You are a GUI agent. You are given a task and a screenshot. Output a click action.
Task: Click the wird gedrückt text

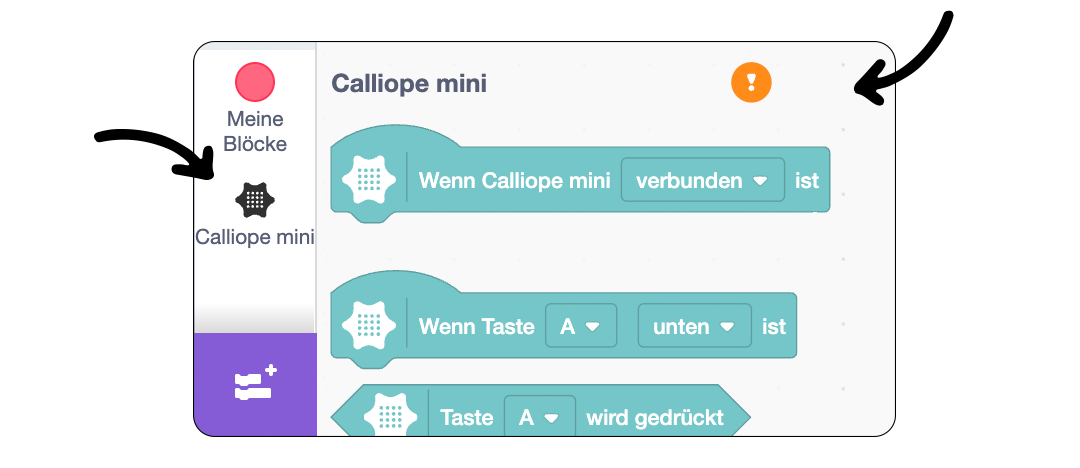(x=654, y=418)
